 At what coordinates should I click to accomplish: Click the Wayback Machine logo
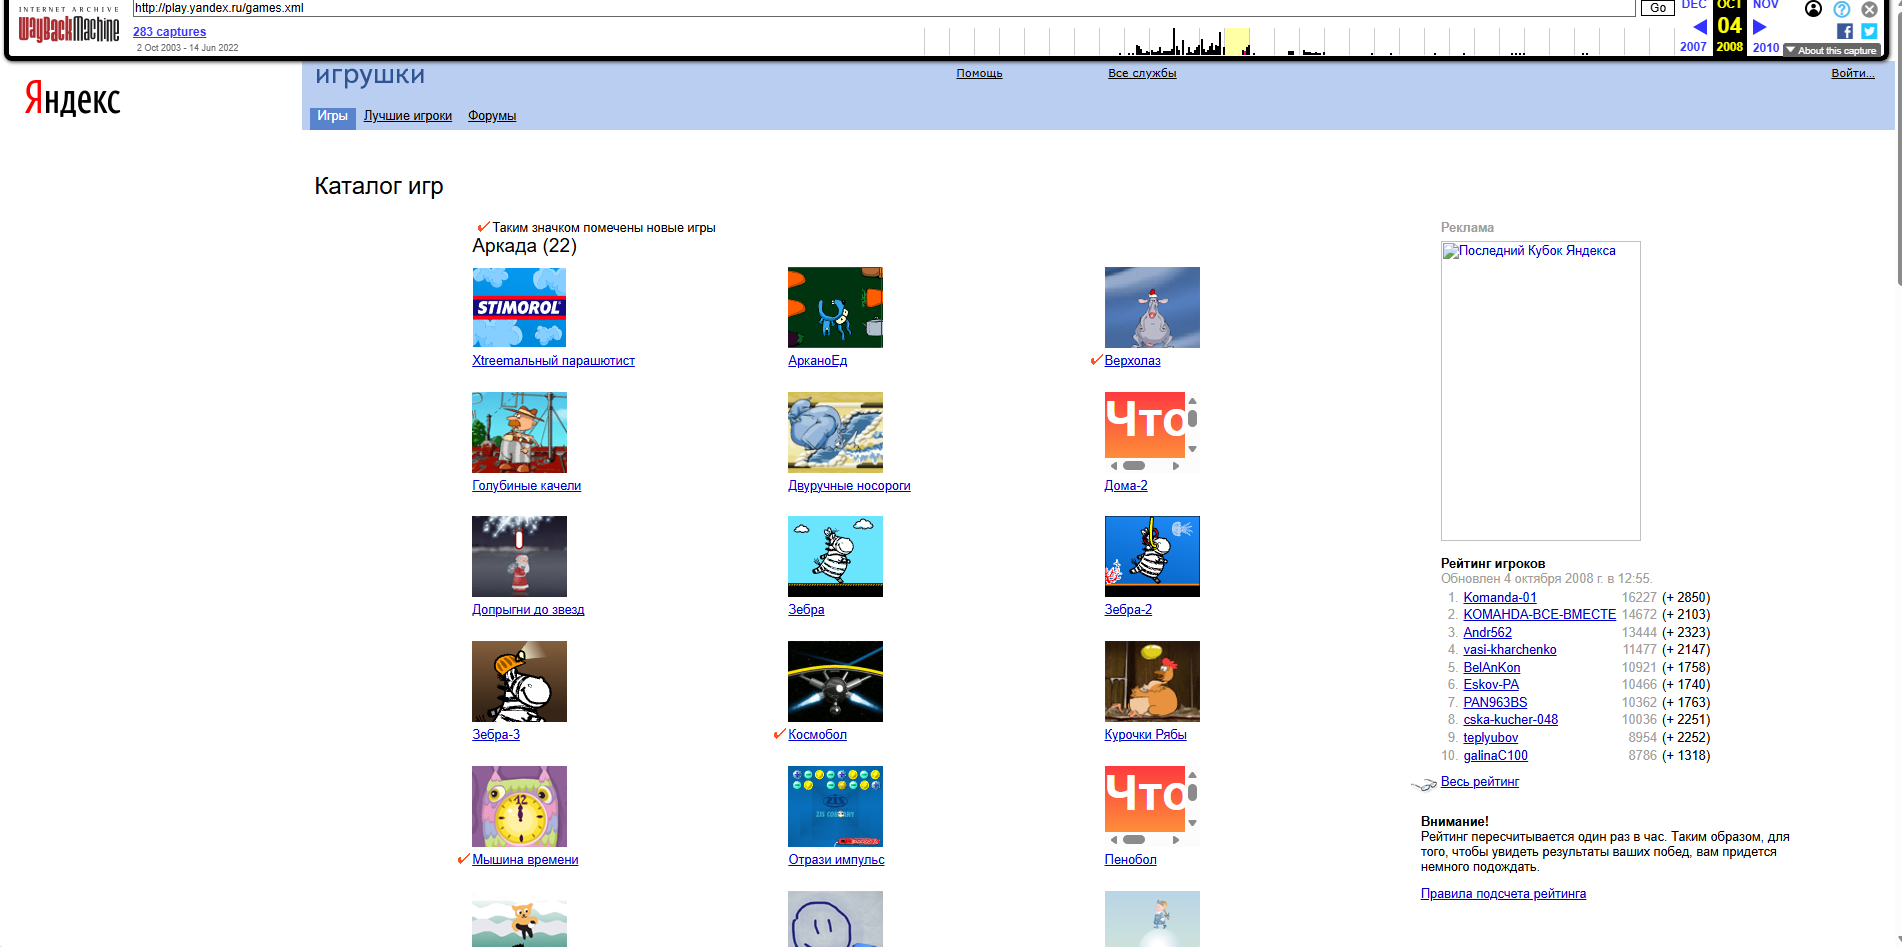pos(69,26)
